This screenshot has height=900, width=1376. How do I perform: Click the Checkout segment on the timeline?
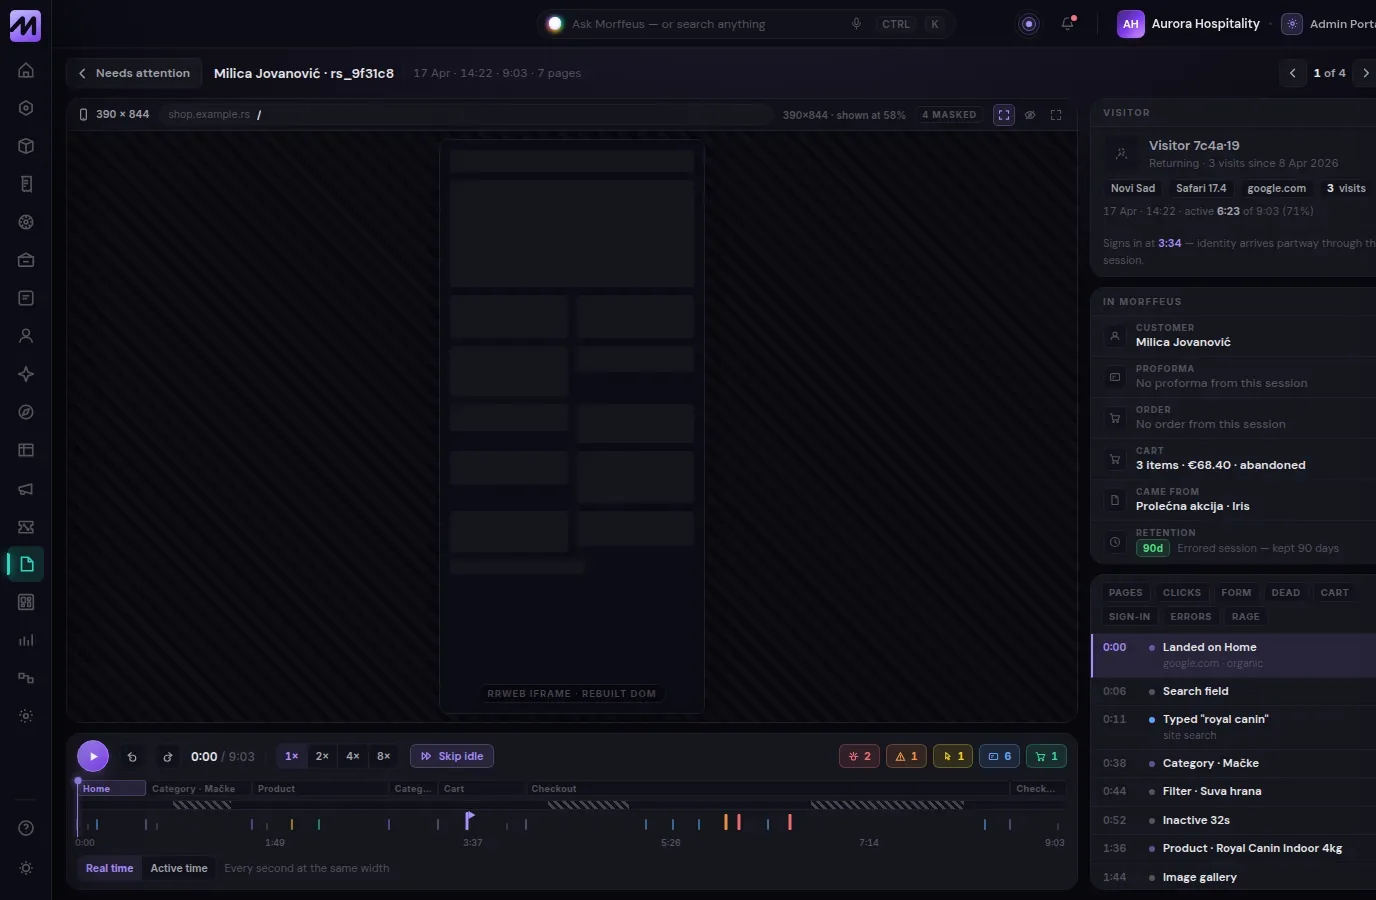coord(767,789)
